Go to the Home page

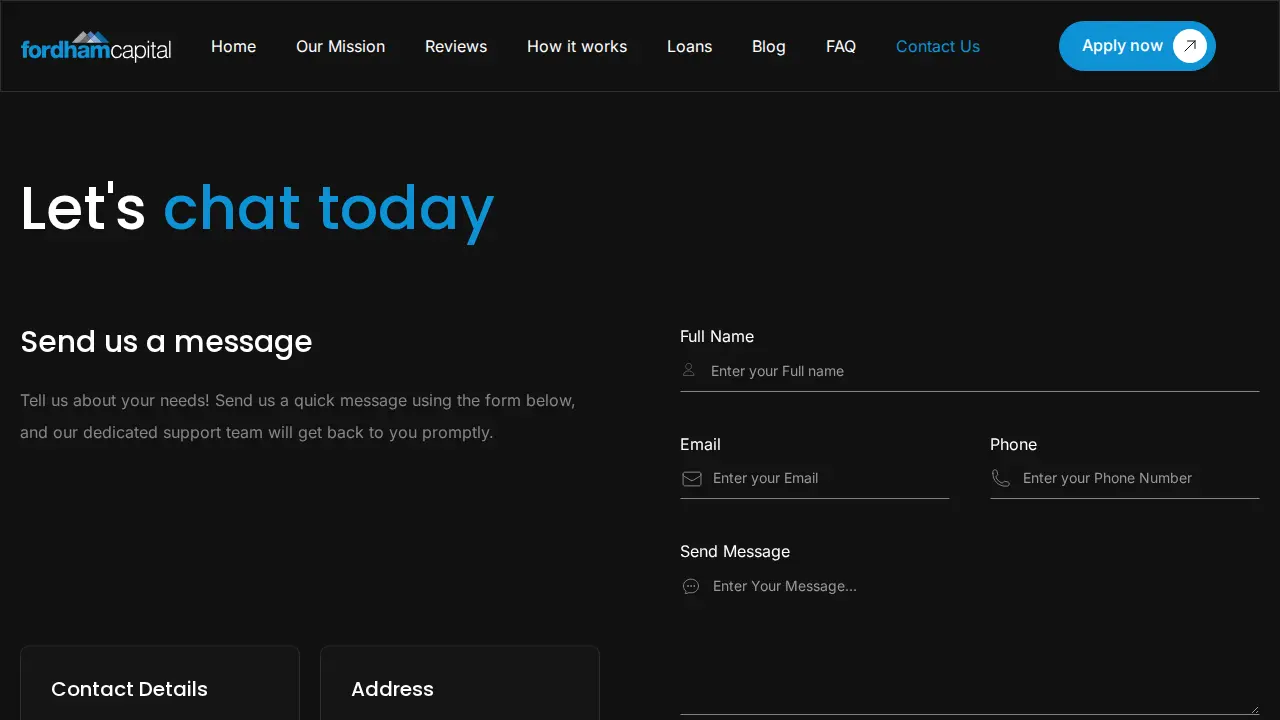coord(233,46)
